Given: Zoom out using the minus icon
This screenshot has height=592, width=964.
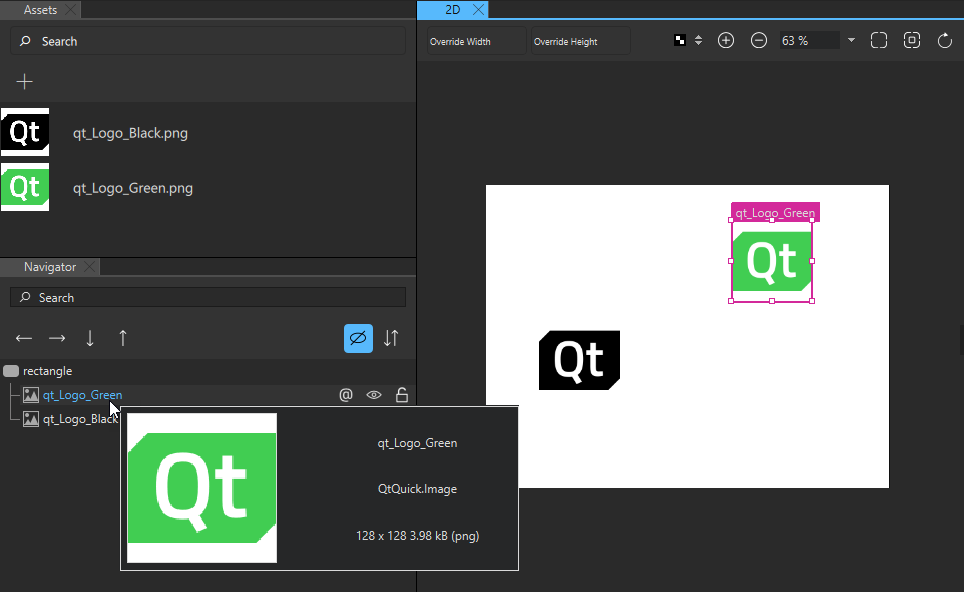Looking at the screenshot, I should coord(758,40).
